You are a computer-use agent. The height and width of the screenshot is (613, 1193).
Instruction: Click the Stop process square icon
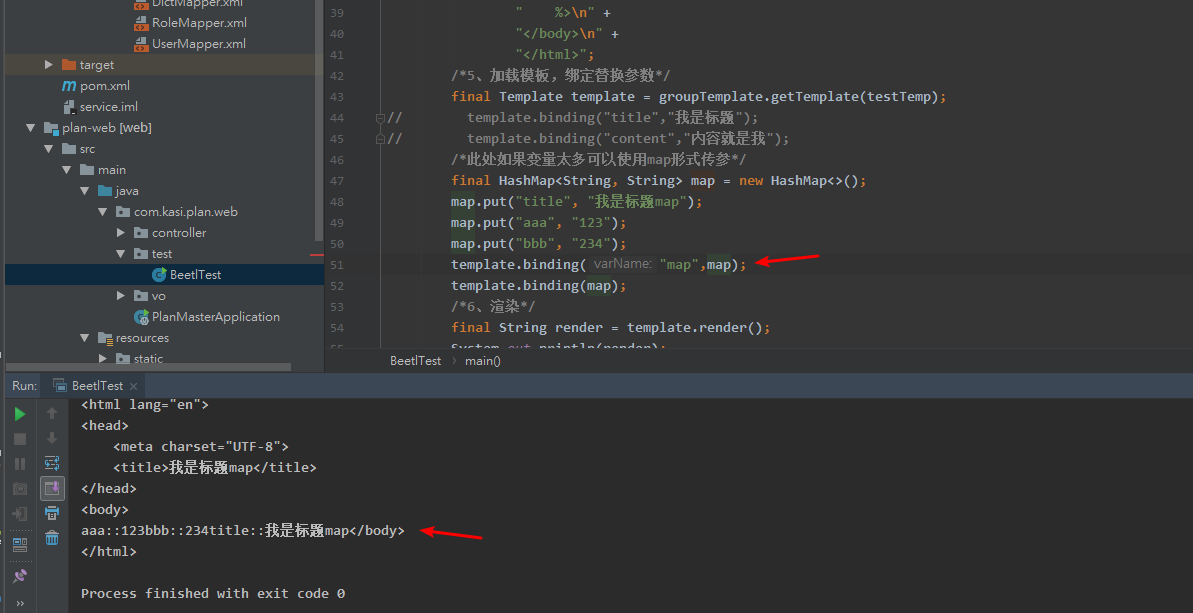21,439
